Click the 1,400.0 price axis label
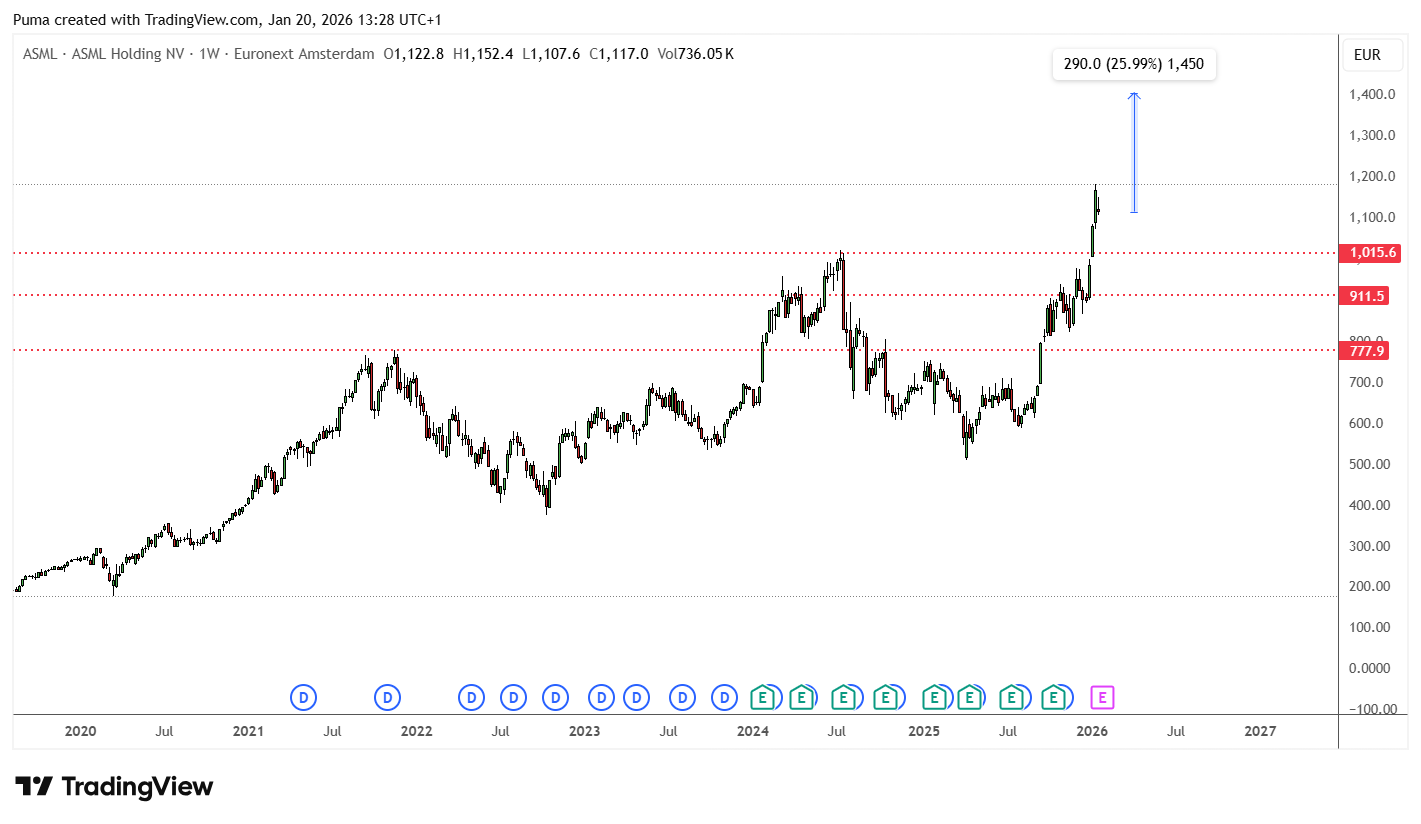 pyautogui.click(x=1372, y=94)
